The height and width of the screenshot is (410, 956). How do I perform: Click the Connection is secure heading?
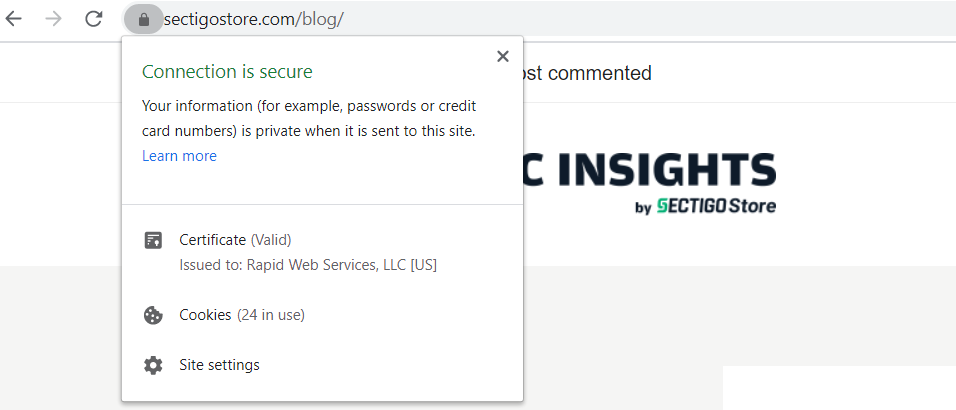[x=227, y=72]
